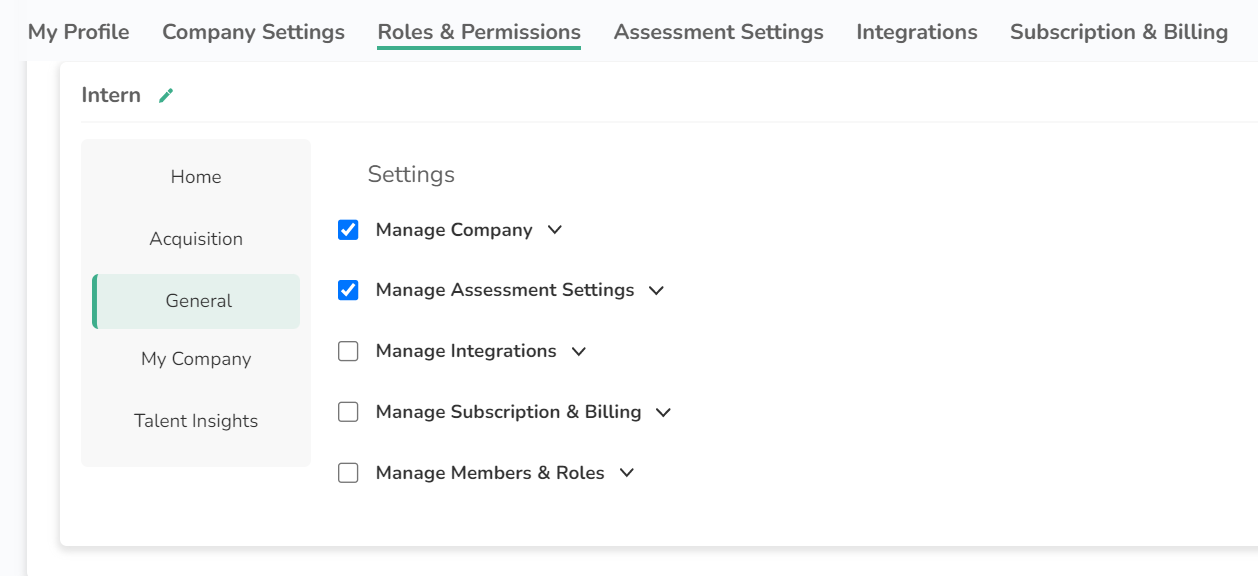The height and width of the screenshot is (576, 1258).
Task: Enable the Manage Integrations checkbox
Action: pyautogui.click(x=348, y=351)
